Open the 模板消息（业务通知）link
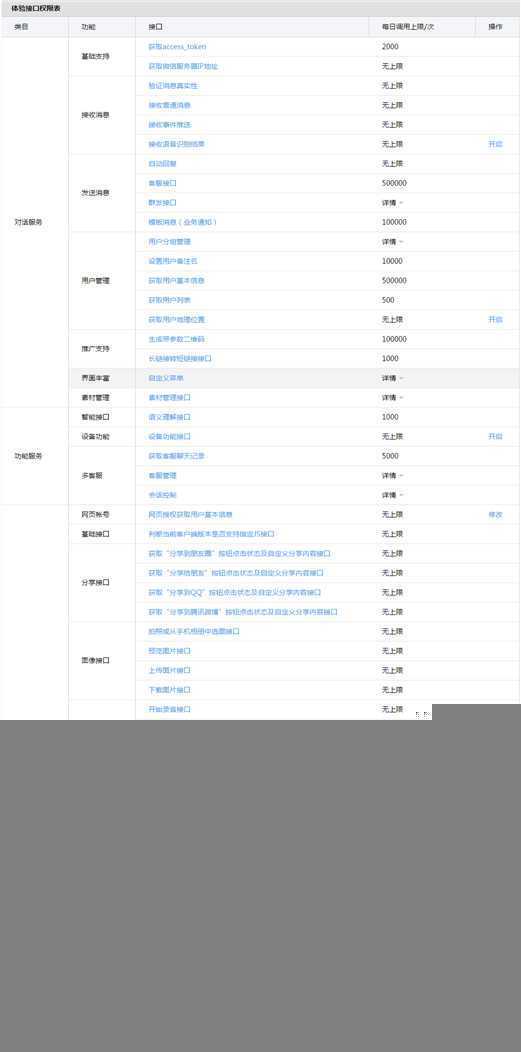The width and height of the screenshot is (521, 1052). click(182, 222)
